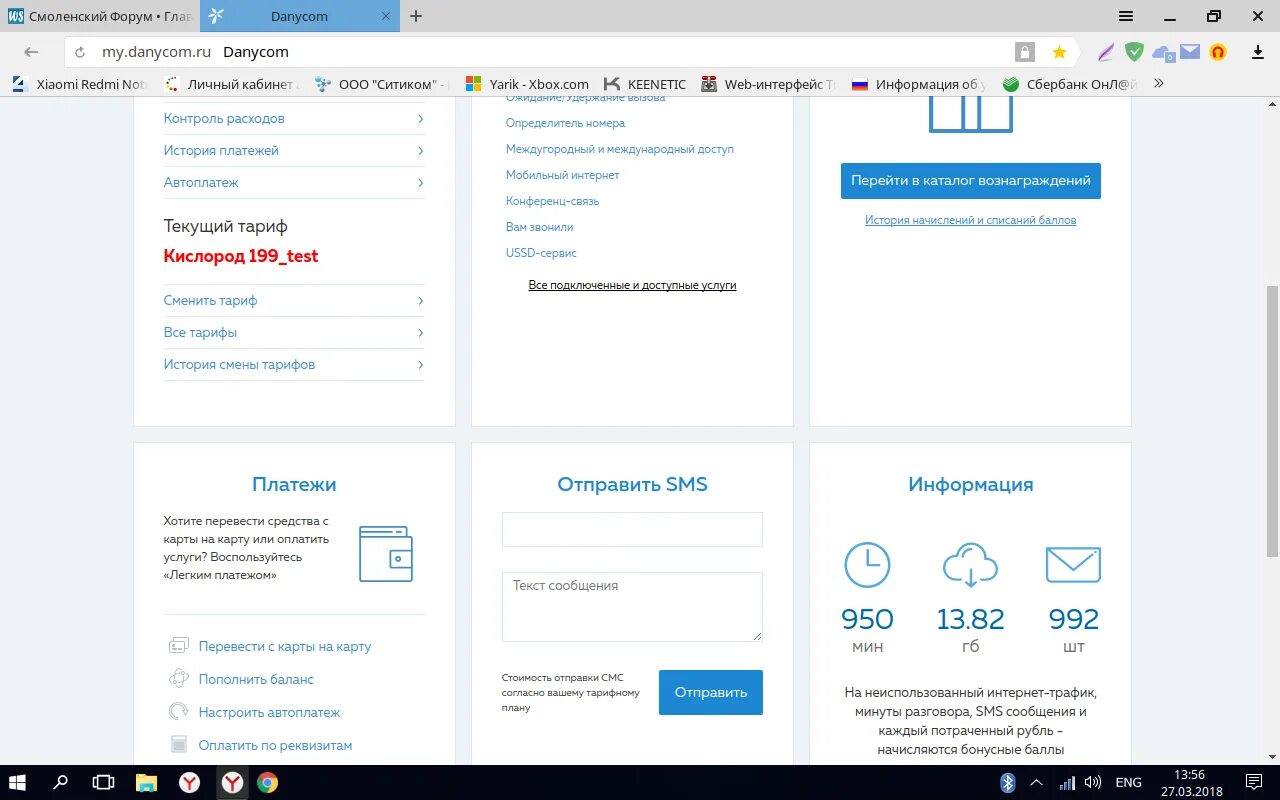Open the Windows Start menu
Viewport: 1280px width, 800px height.
[18, 782]
